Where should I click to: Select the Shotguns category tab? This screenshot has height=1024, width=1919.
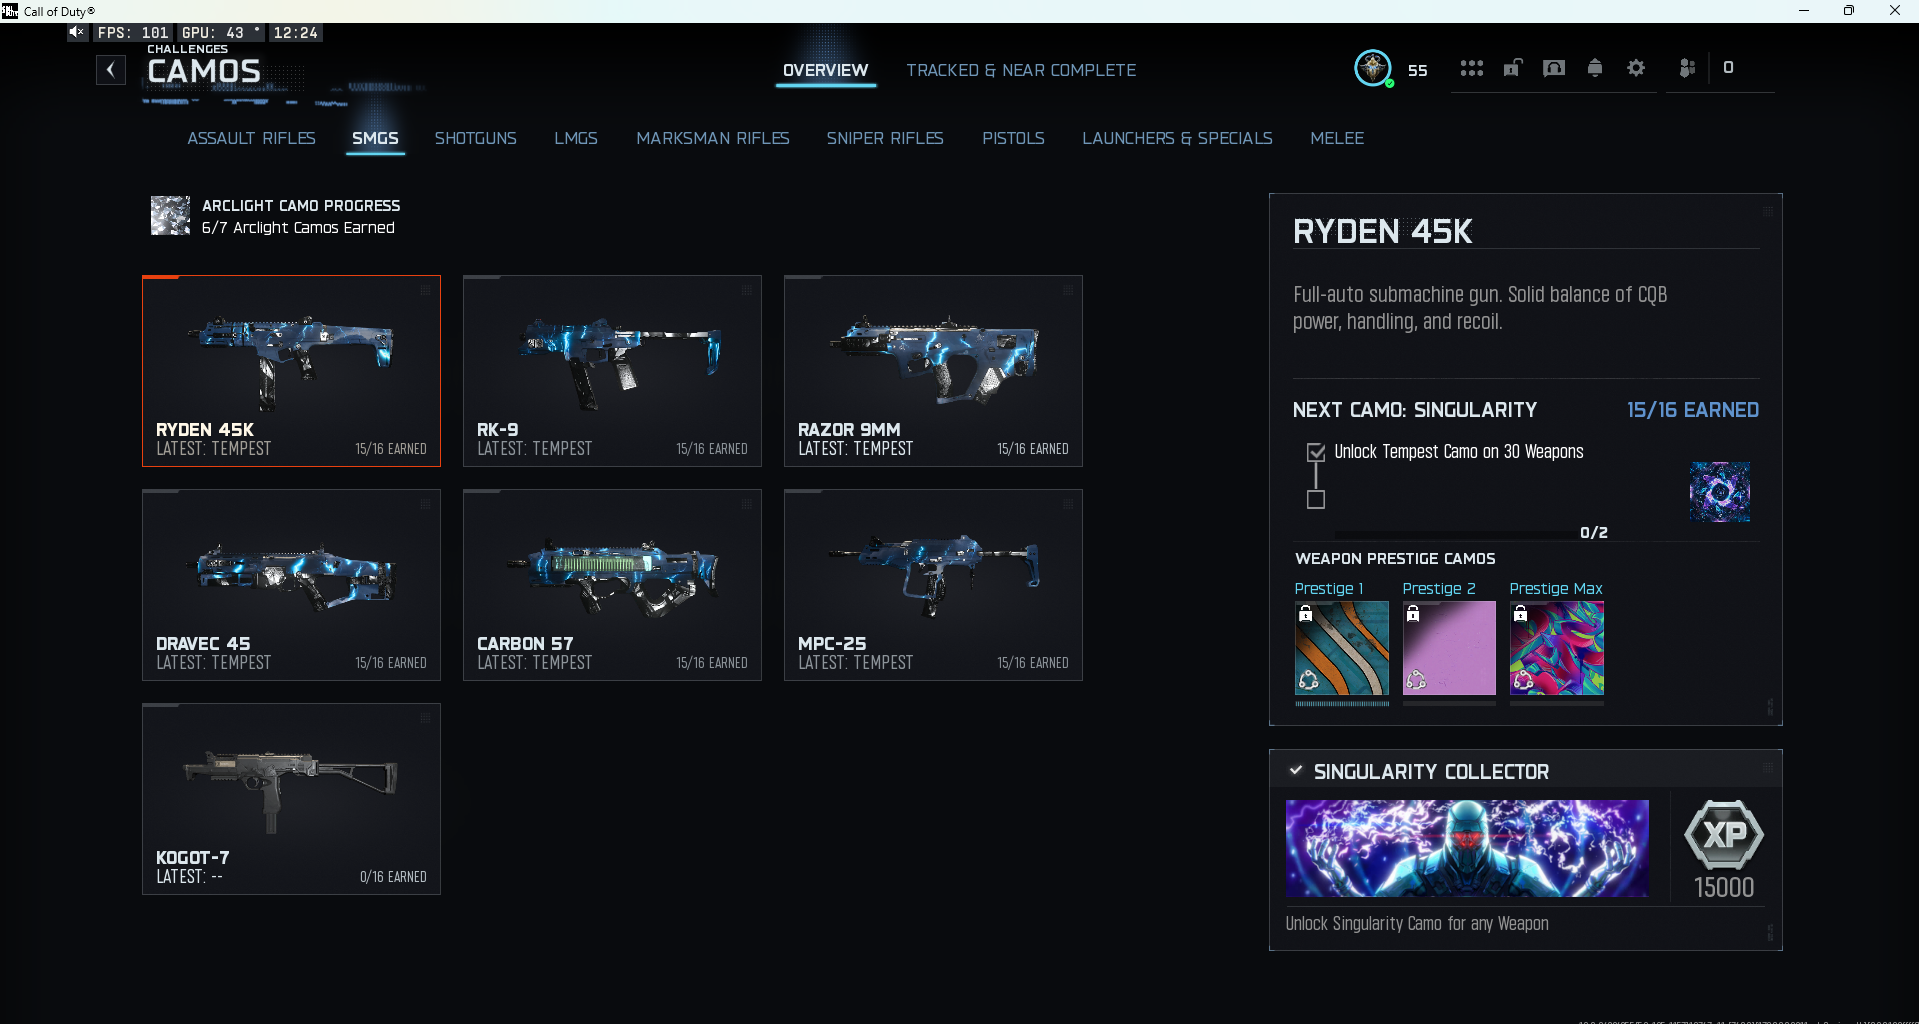(x=476, y=138)
